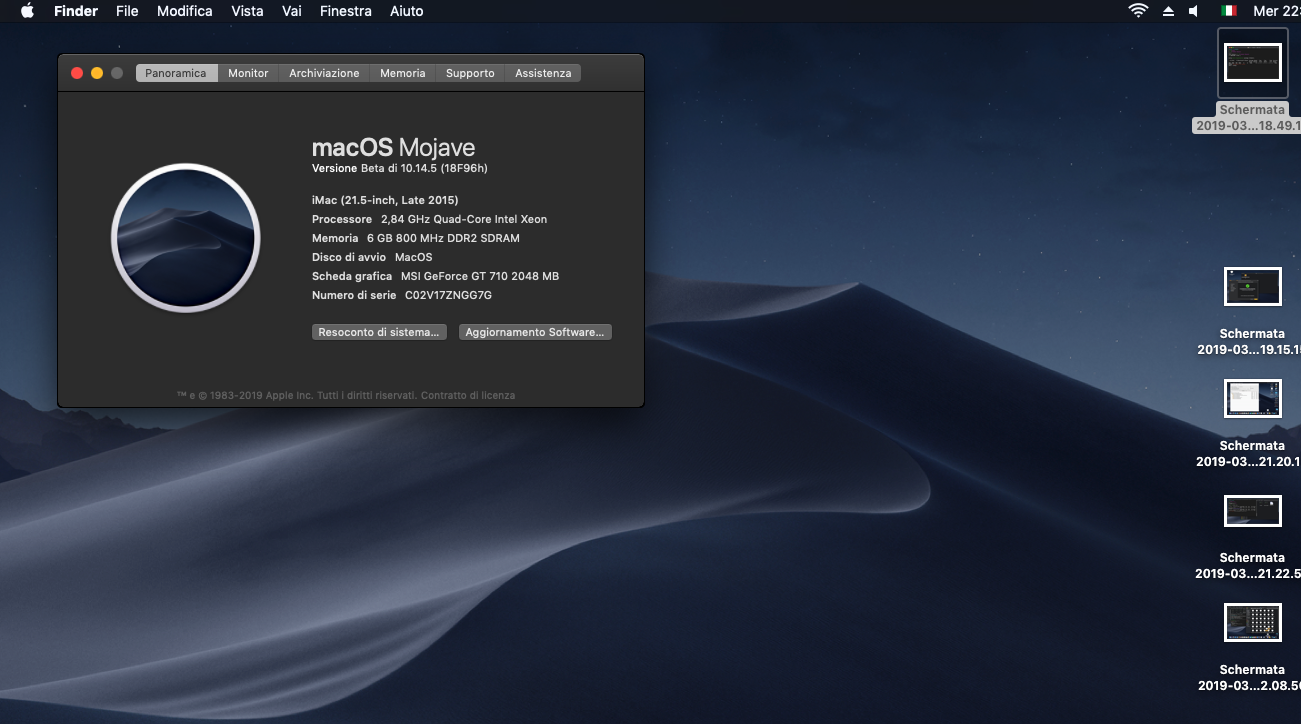Select the Panoramica tab
Viewport: 1301px width, 724px height.
click(x=176, y=73)
